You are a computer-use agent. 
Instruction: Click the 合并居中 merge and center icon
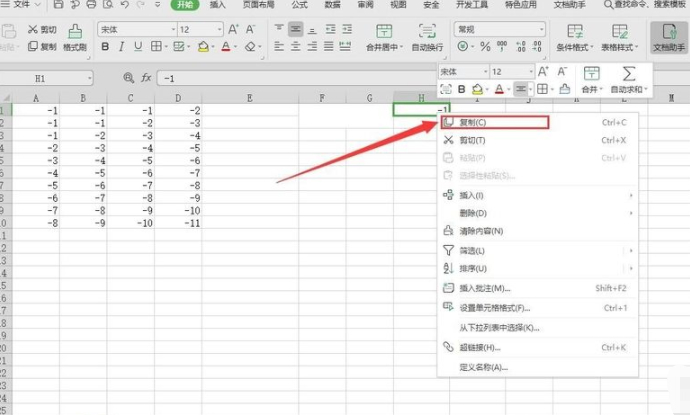tap(384, 32)
